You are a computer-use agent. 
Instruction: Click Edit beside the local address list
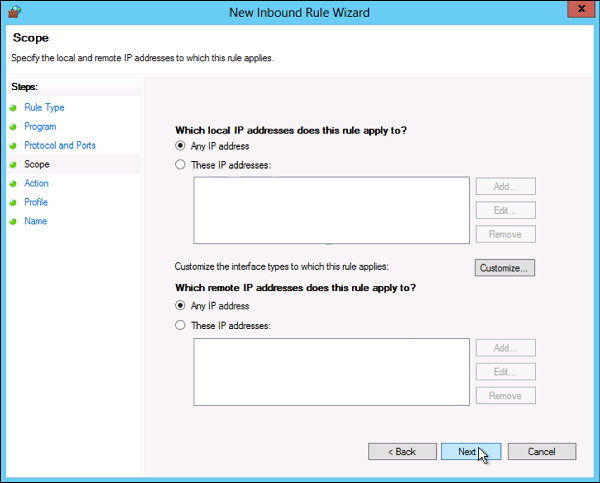coord(505,210)
